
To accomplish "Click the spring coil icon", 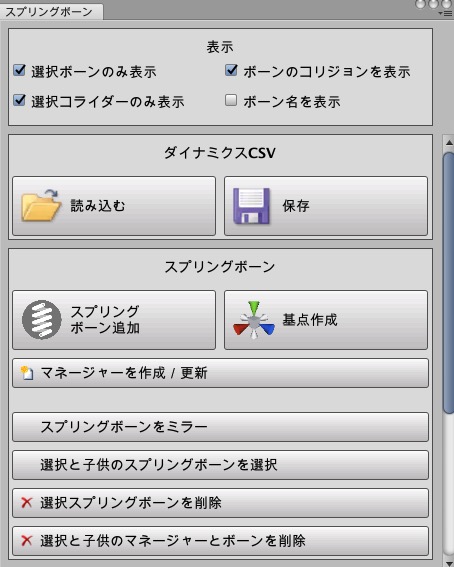I will 42,320.
